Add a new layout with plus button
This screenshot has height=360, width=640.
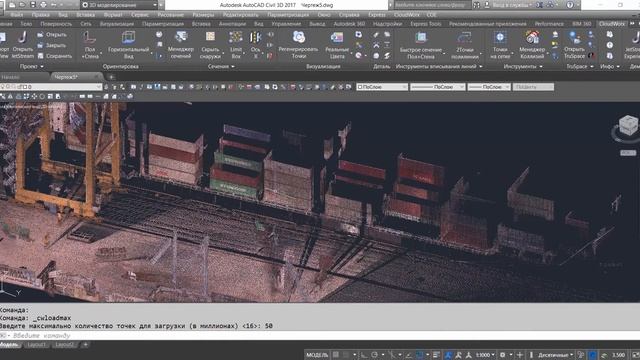(x=85, y=345)
